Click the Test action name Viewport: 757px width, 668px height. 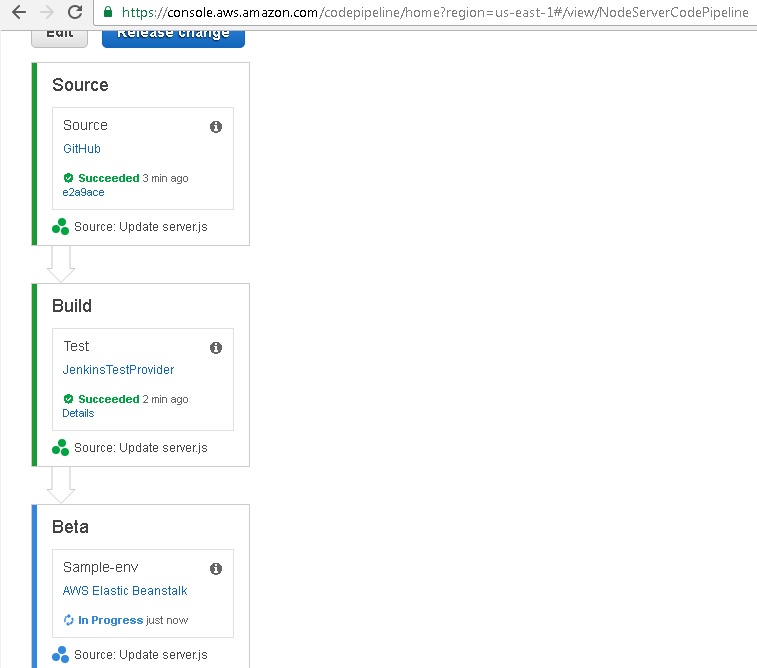pyautogui.click(x=76, y=346)
